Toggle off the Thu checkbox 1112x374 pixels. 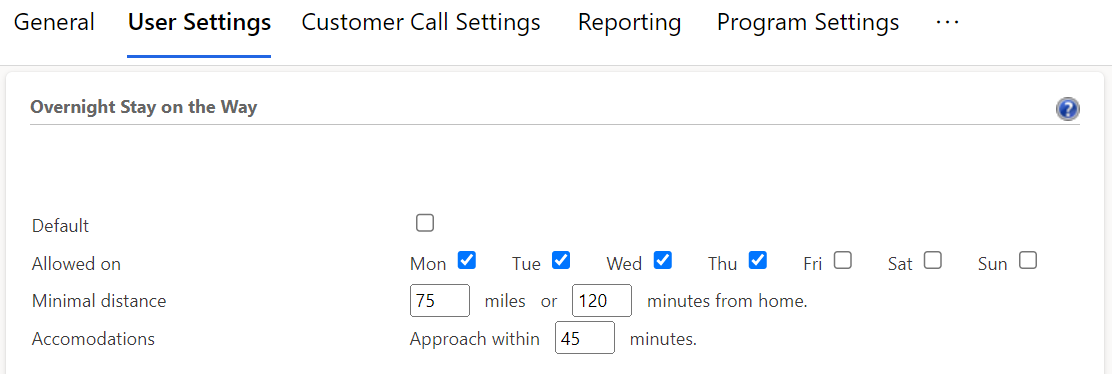click(x=757, y=260)
